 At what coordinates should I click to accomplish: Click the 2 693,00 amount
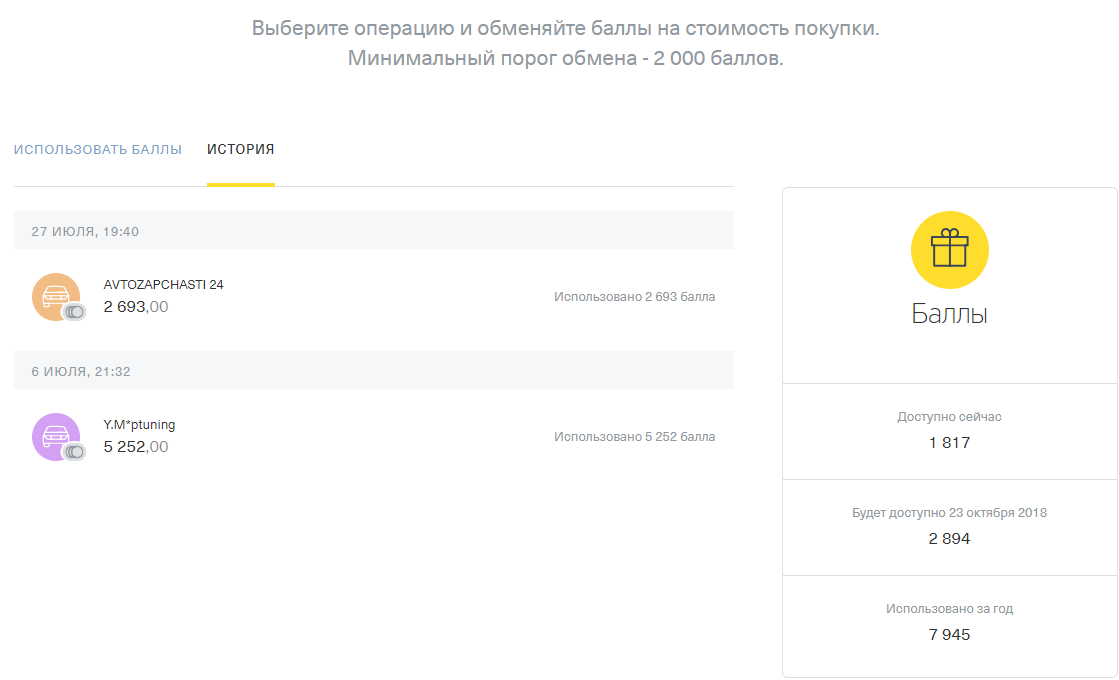point(136,307)
